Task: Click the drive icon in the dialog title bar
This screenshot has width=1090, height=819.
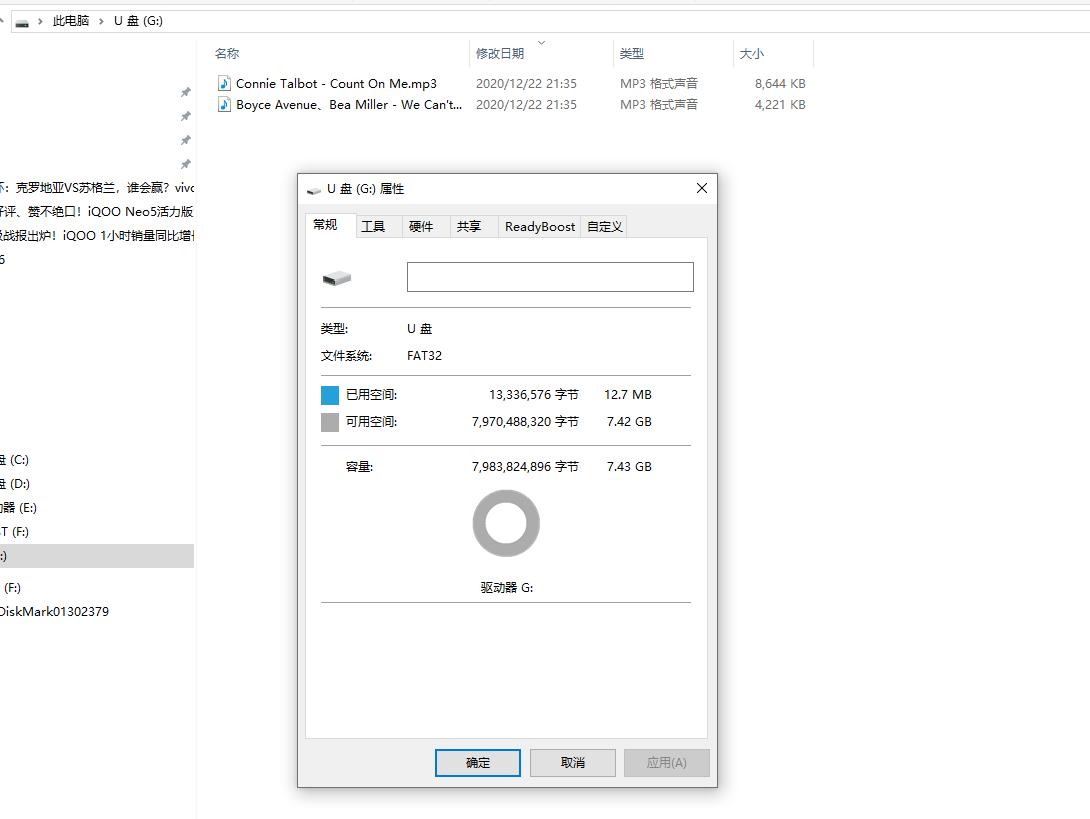Action: 313,188
